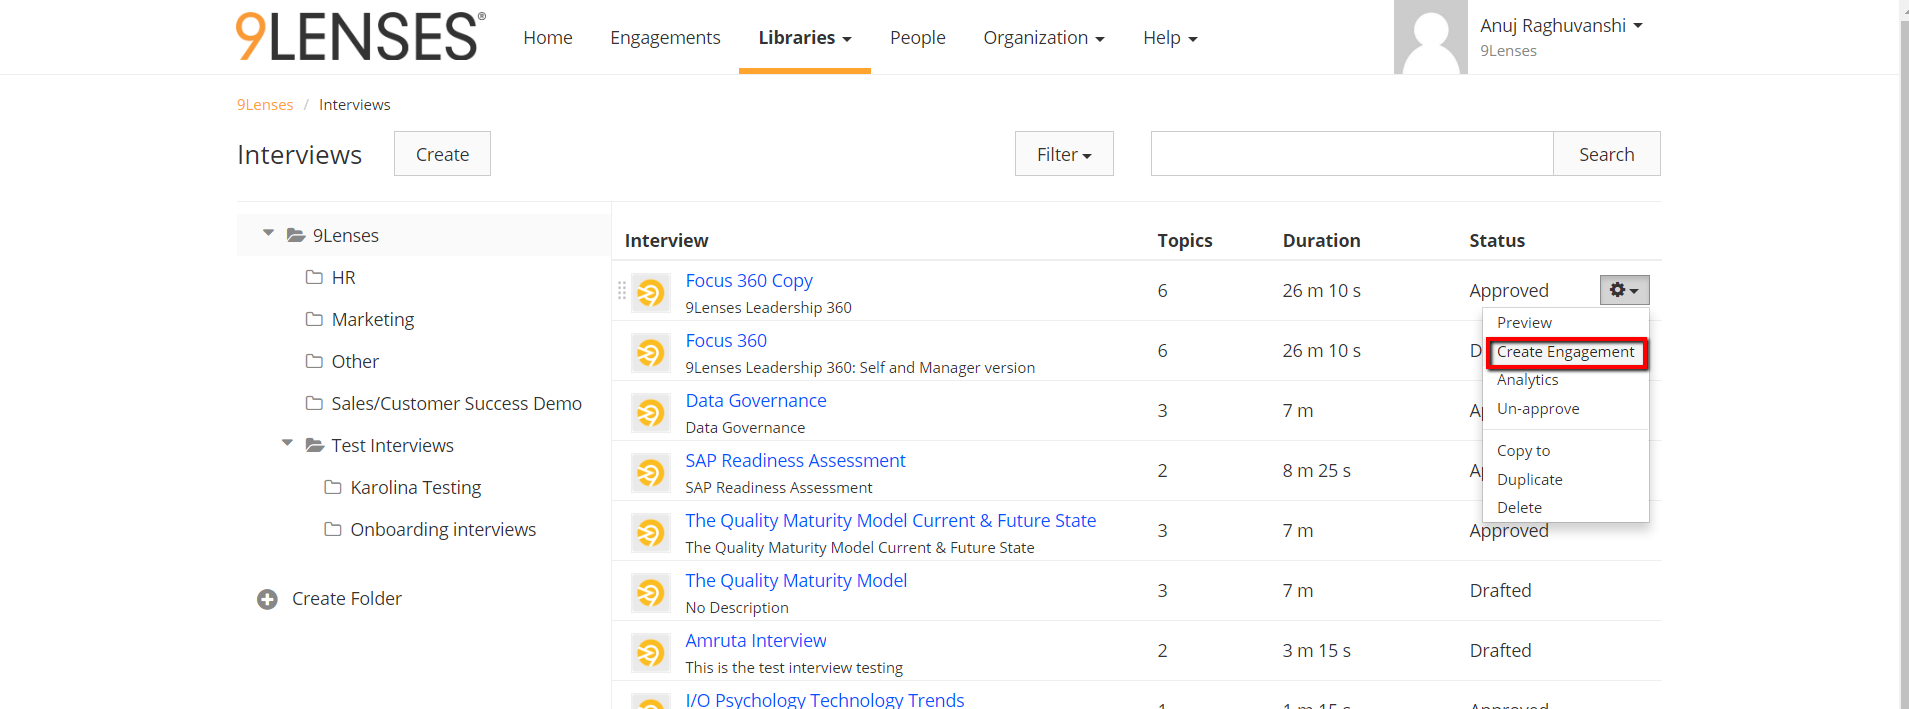
Task: Click the Duration column header
Action: [1321, 240]
